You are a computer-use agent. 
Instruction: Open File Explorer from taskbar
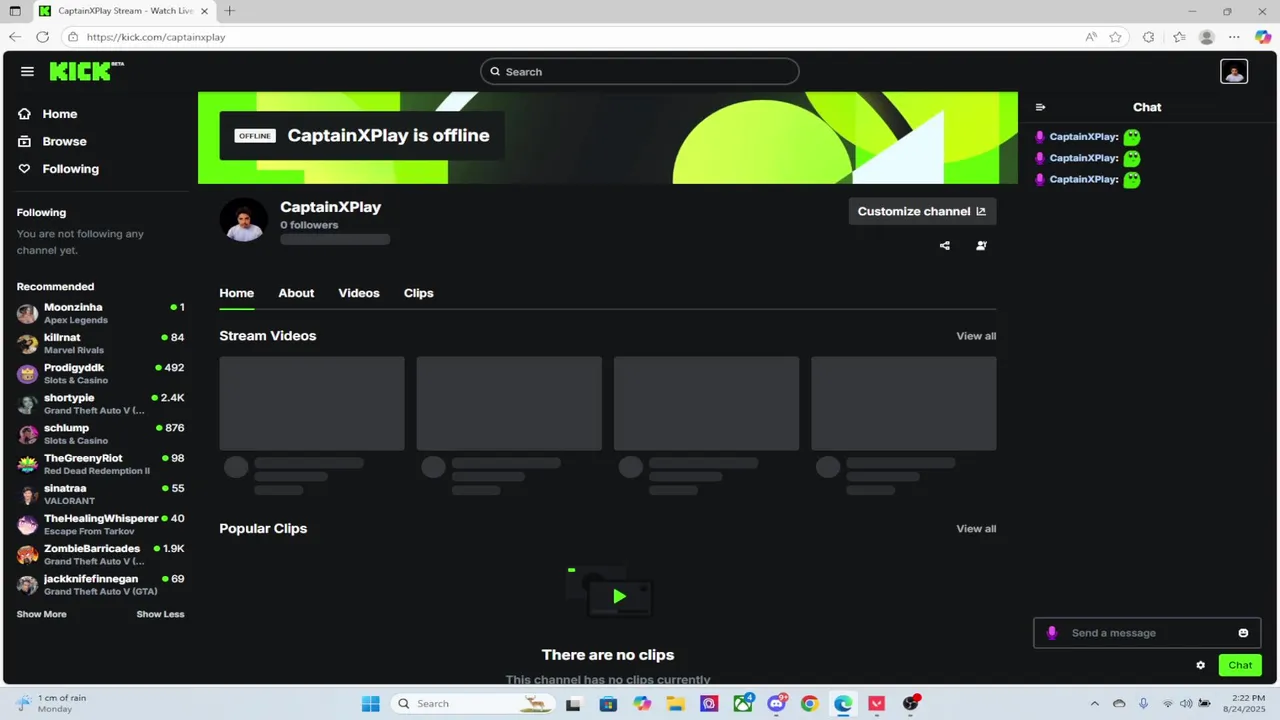tap(675, 703)
